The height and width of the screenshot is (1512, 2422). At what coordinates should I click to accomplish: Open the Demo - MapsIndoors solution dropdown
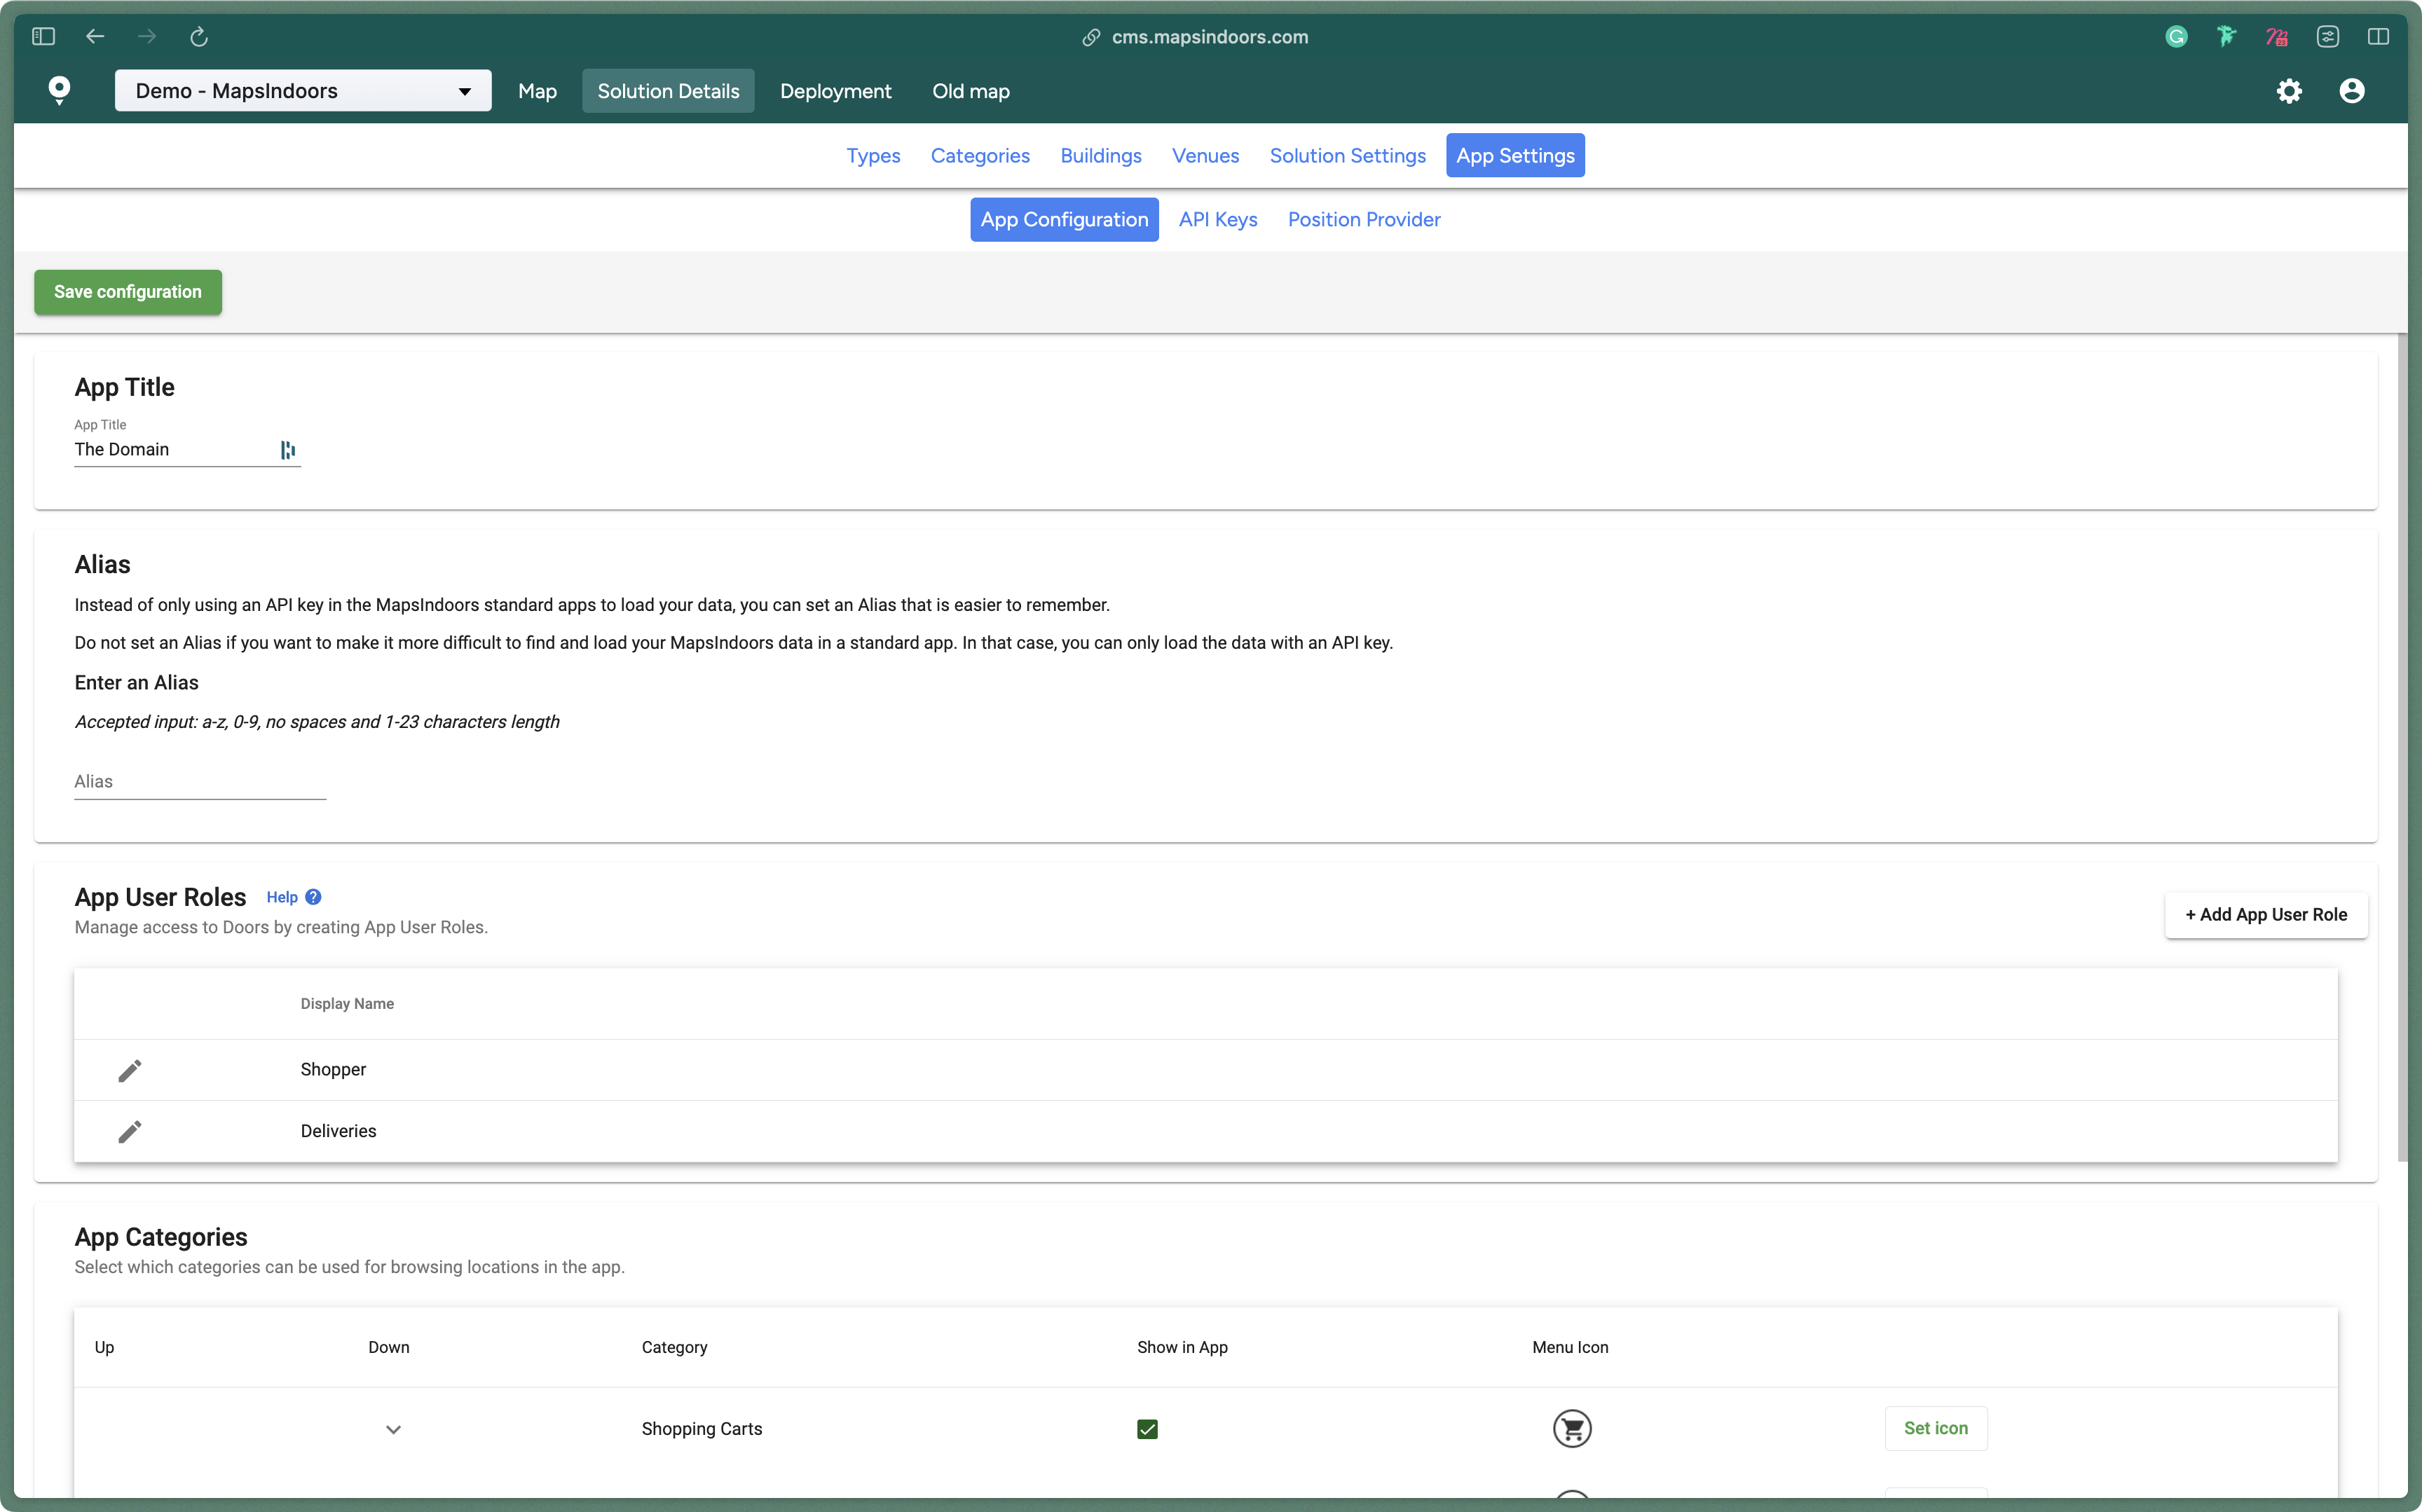click(303, 91)
